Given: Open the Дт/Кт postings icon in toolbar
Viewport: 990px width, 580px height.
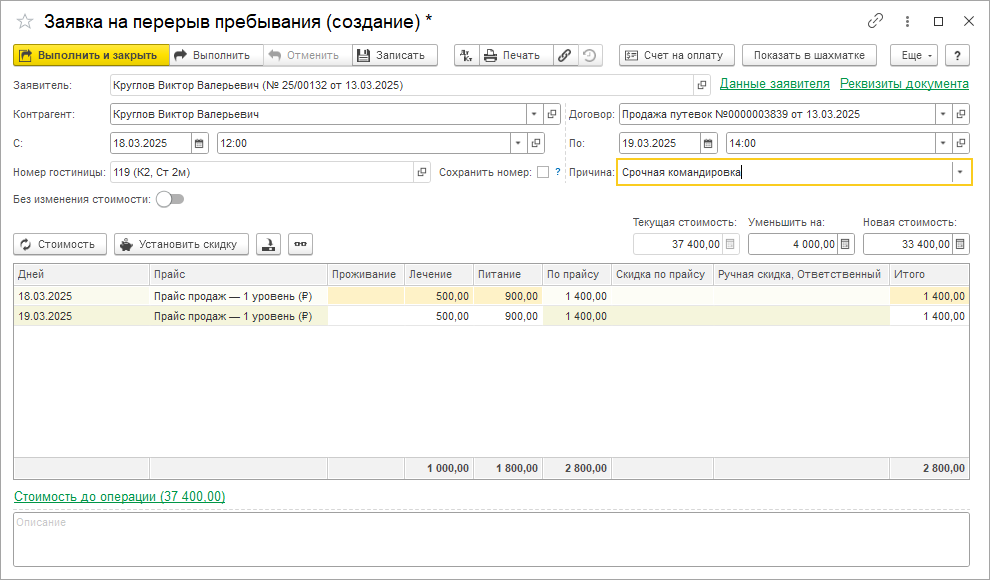Looking at the screenshot, I should (466, 56).
